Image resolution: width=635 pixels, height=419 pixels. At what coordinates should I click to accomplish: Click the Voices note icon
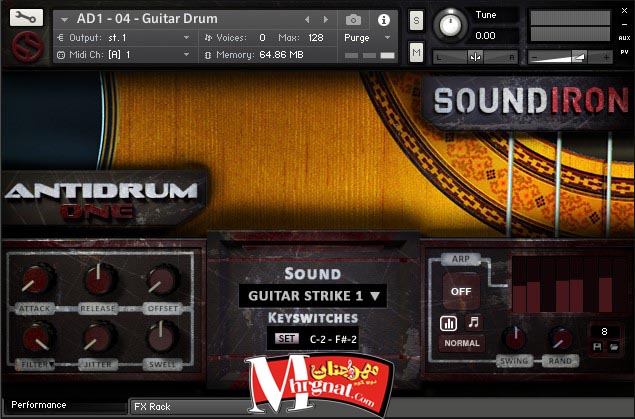click(208, 38)
